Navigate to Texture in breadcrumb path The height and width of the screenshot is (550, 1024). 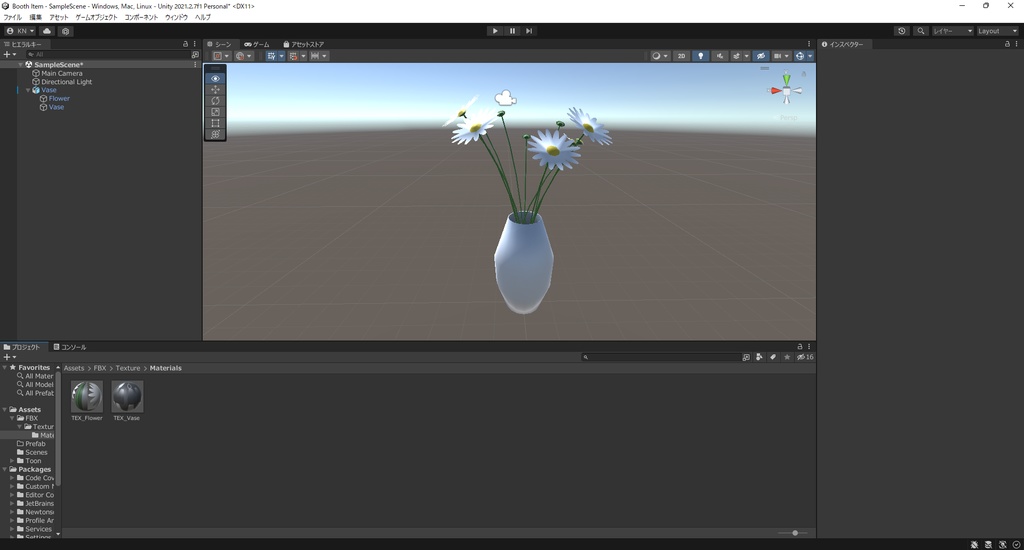(128, 368)
